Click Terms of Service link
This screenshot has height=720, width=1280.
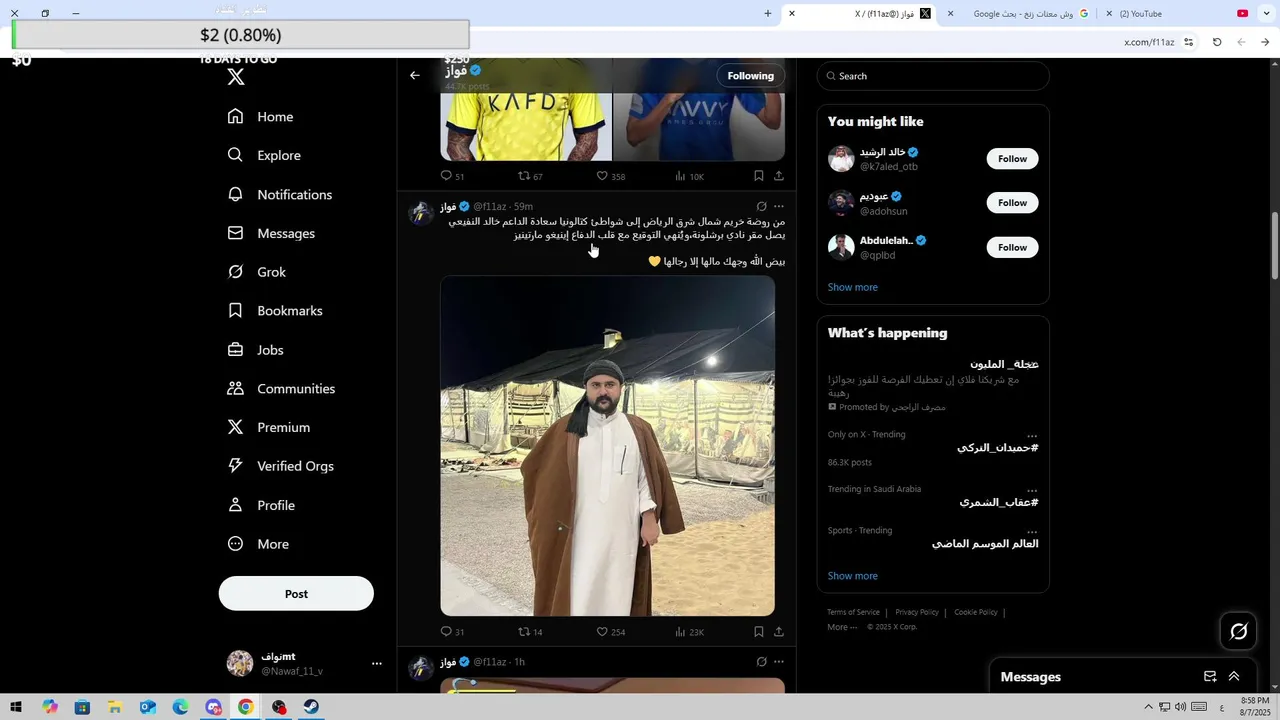point(853,612)
